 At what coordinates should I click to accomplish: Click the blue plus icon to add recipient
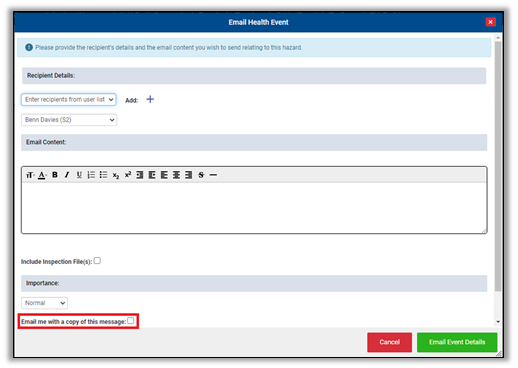click(x=150, y=99)
